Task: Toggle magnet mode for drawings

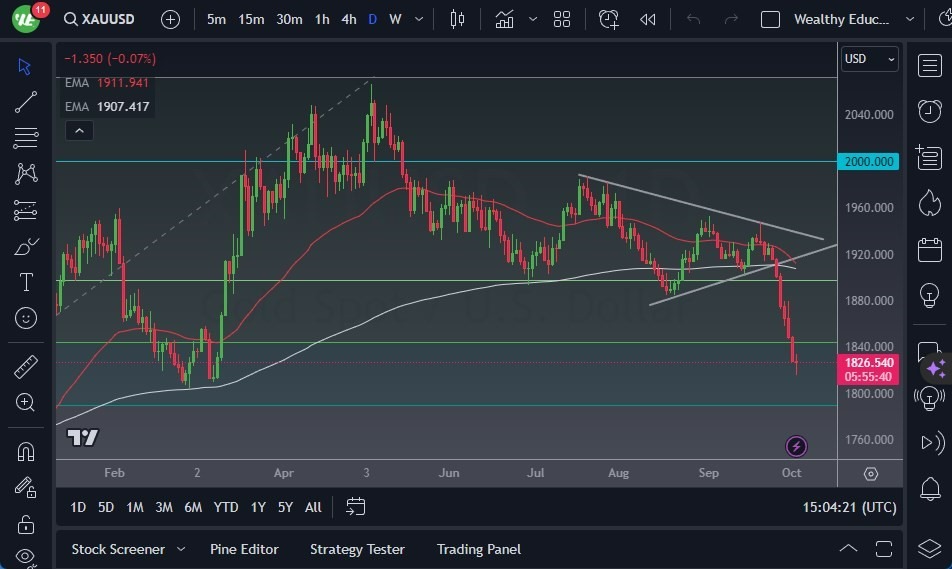Action: coord(26,451)
